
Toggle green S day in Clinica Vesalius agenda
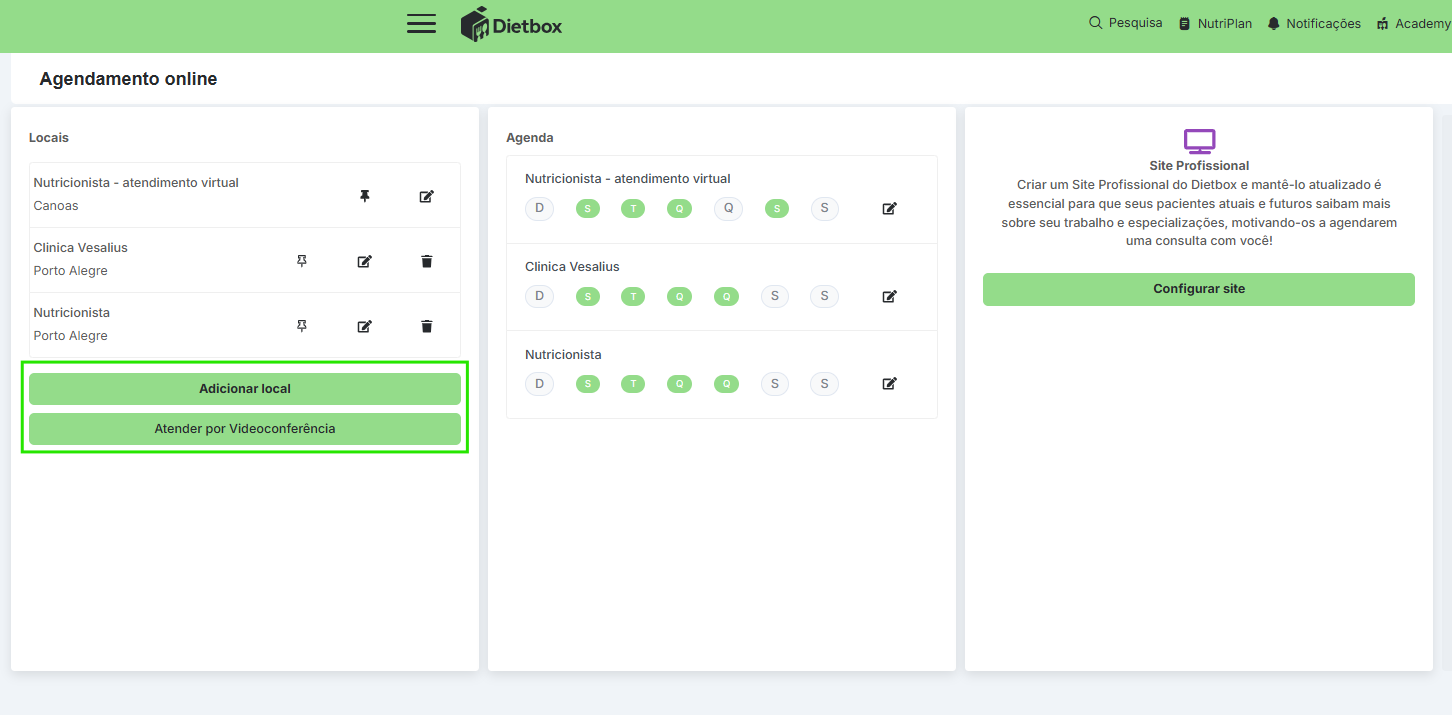click(x=588, y=296)
